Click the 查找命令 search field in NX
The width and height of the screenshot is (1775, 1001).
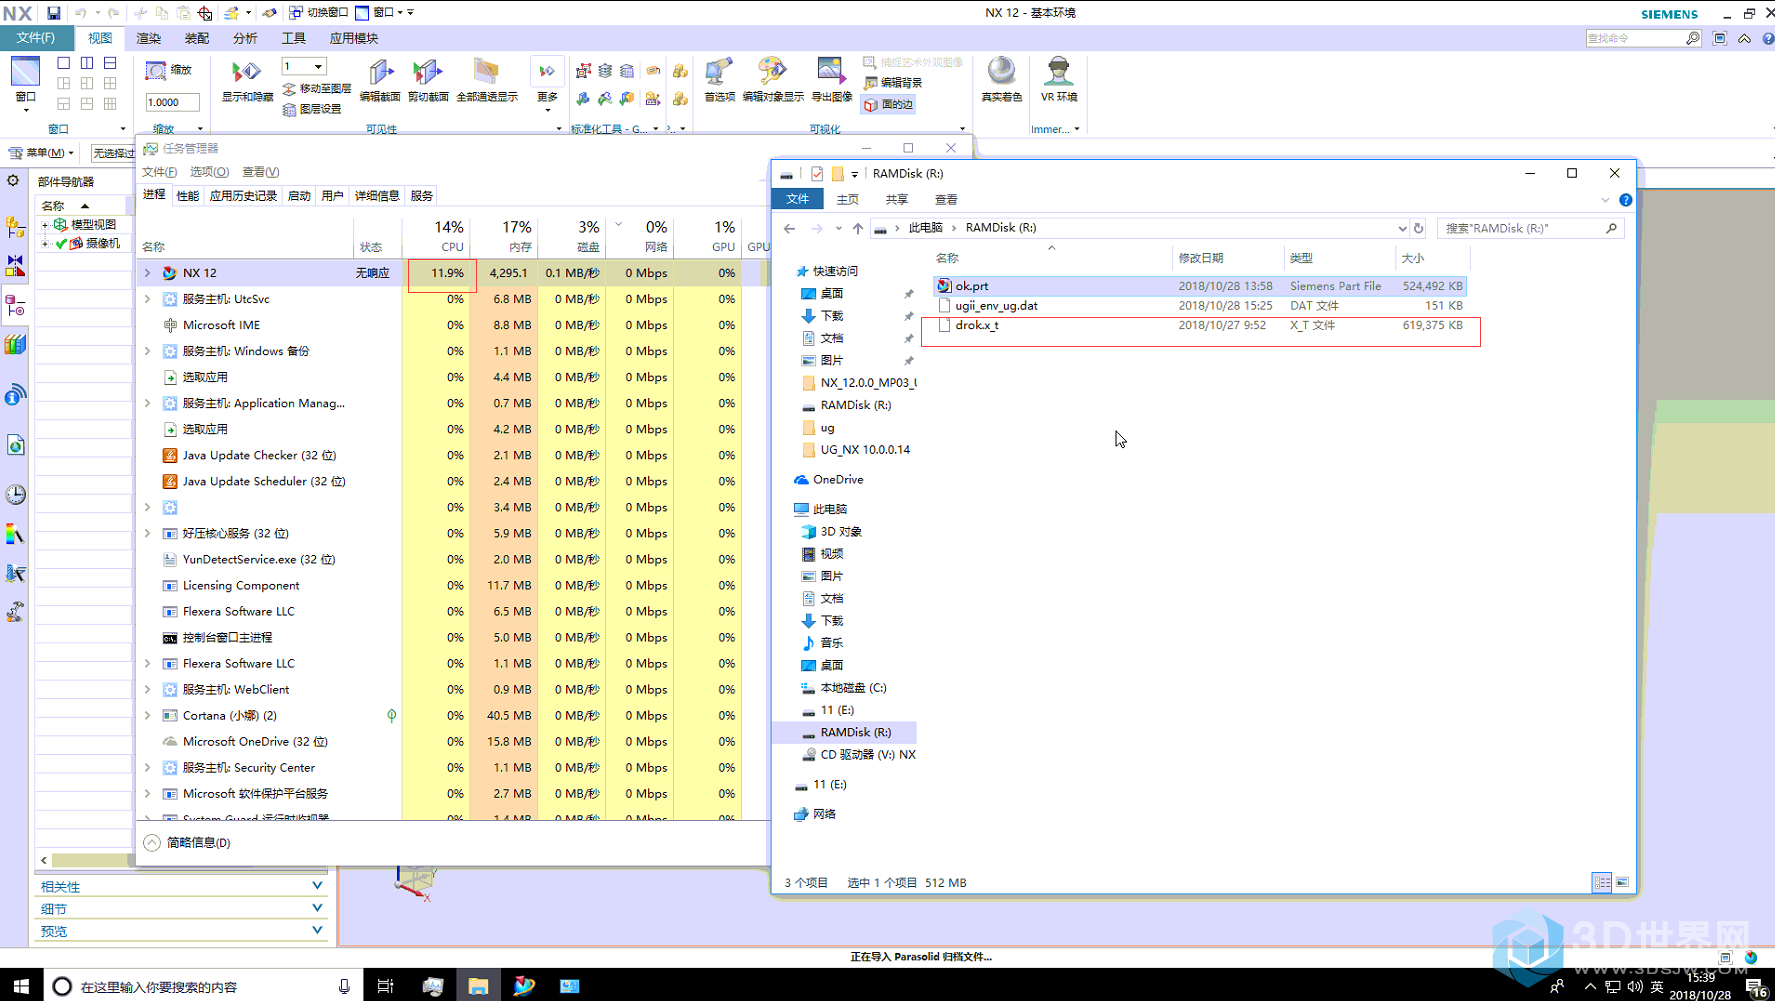click(x=1636, y=38)
